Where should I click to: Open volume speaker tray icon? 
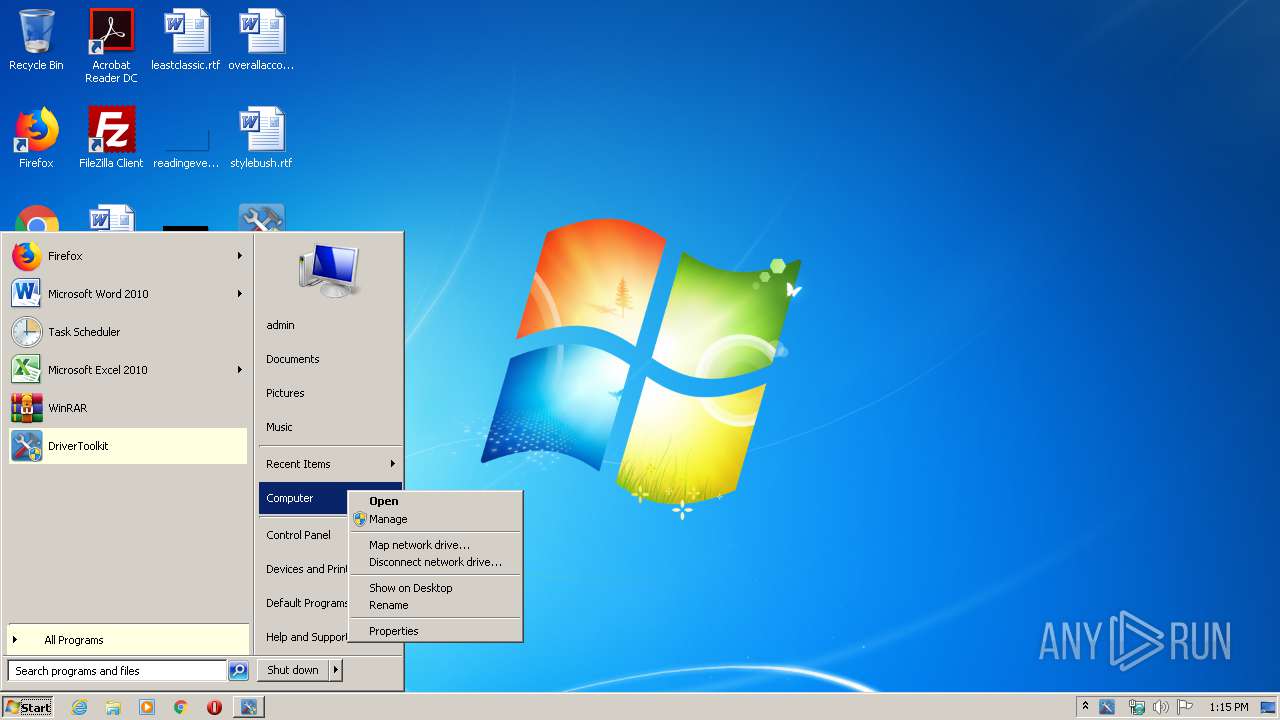(x=1161, y=707)
